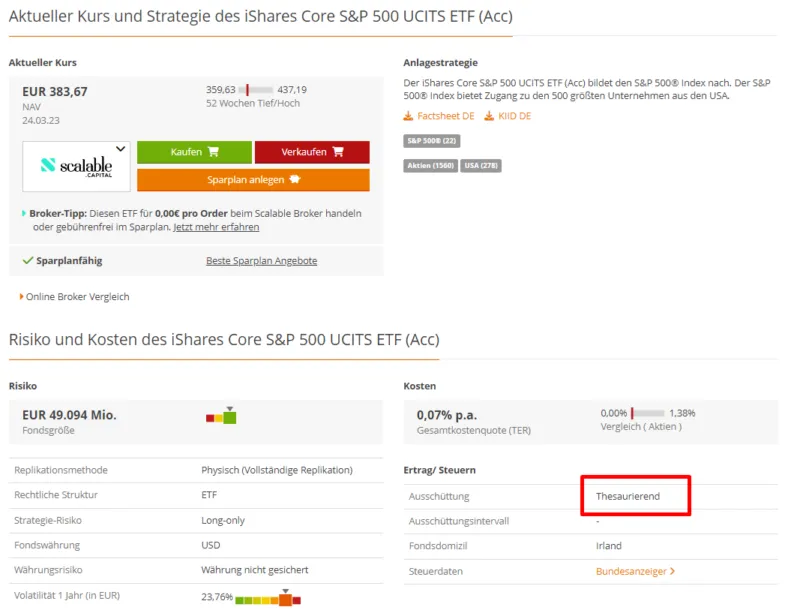
Task: Open the Beste Sparplan Angebote link
Action: pyautogui.click(x=261, y=261)
